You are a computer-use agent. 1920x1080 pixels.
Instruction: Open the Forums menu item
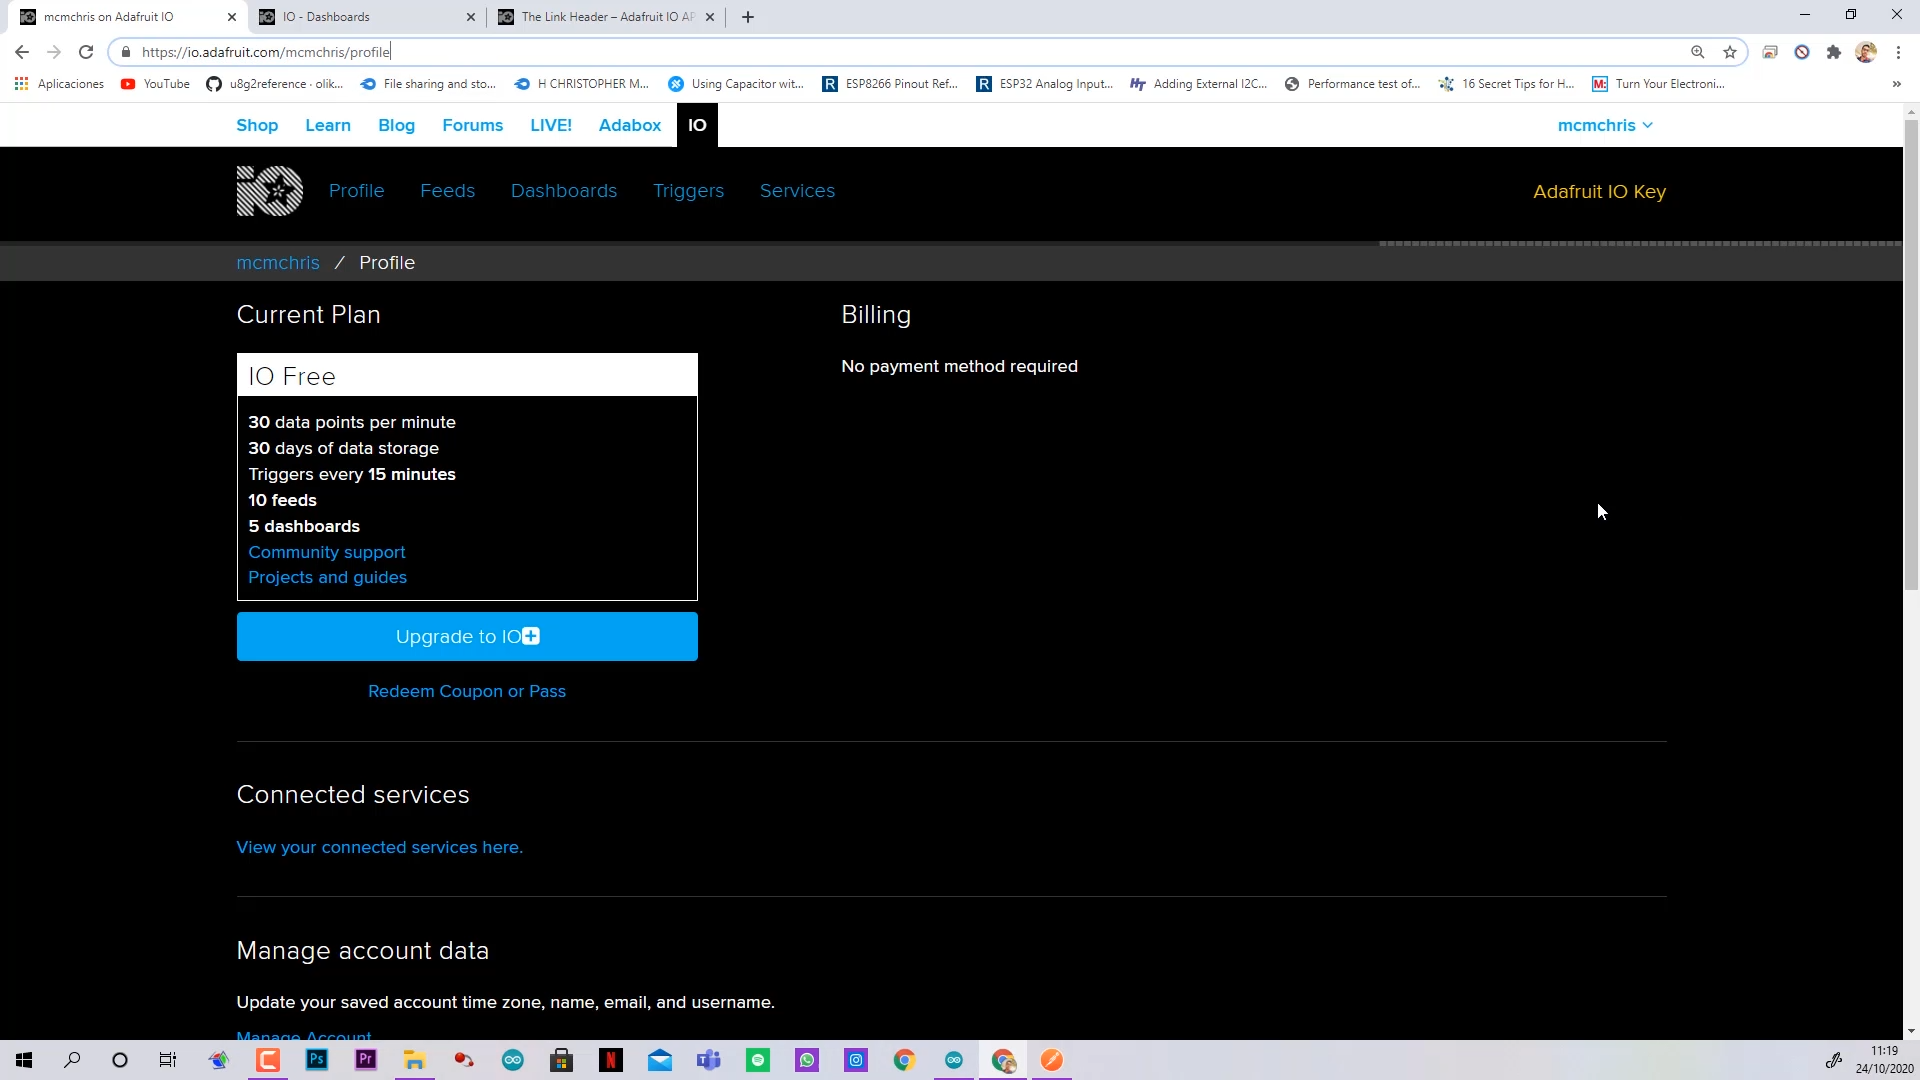click(473, 125)
